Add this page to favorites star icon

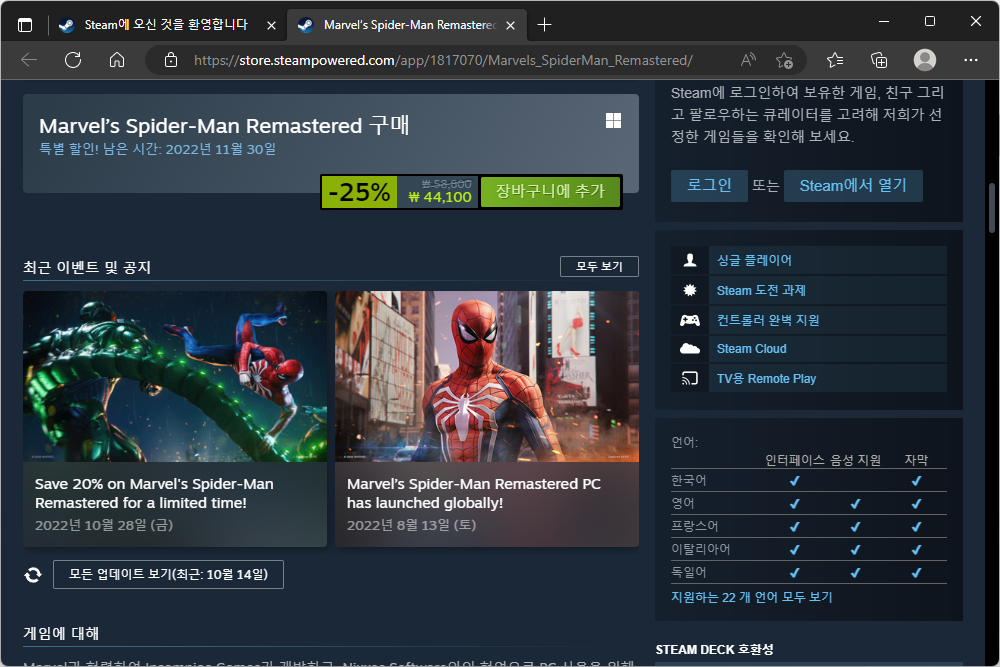click(x=784, y=60)
